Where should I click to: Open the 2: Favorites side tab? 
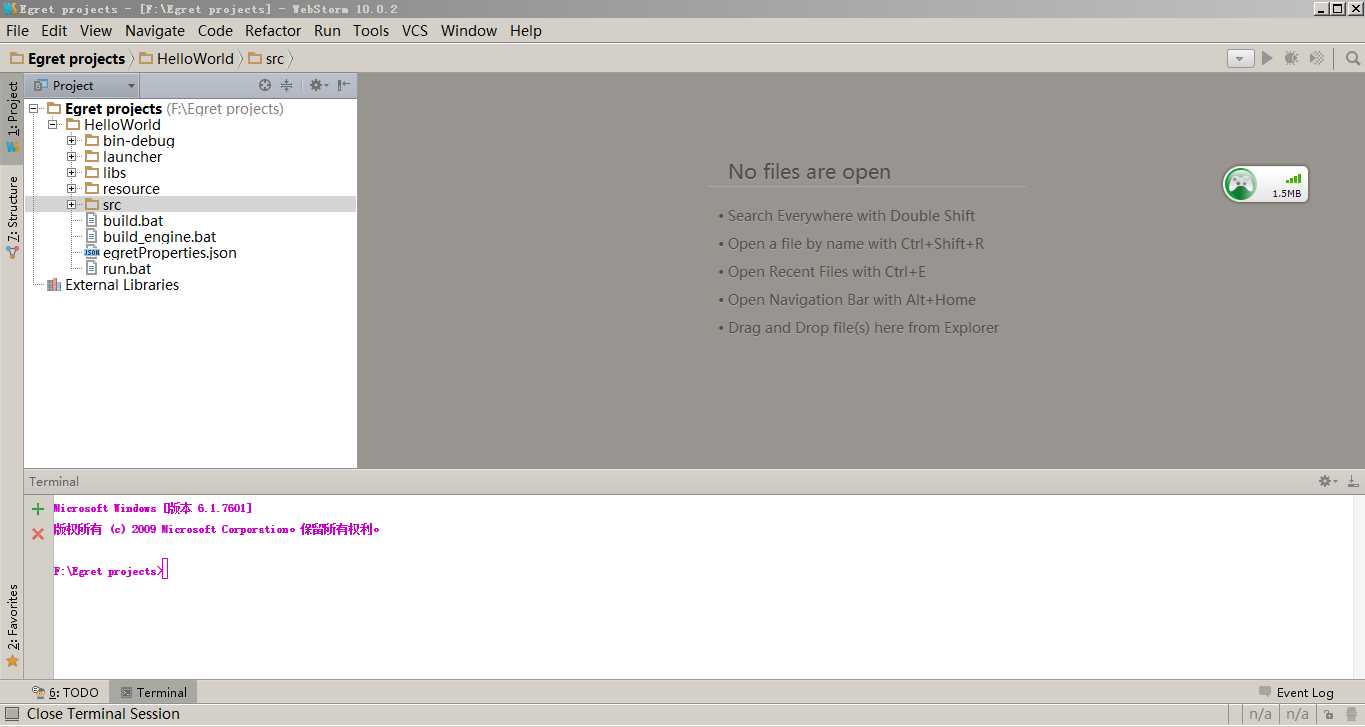pyautogui.click(x=12, y=626)
